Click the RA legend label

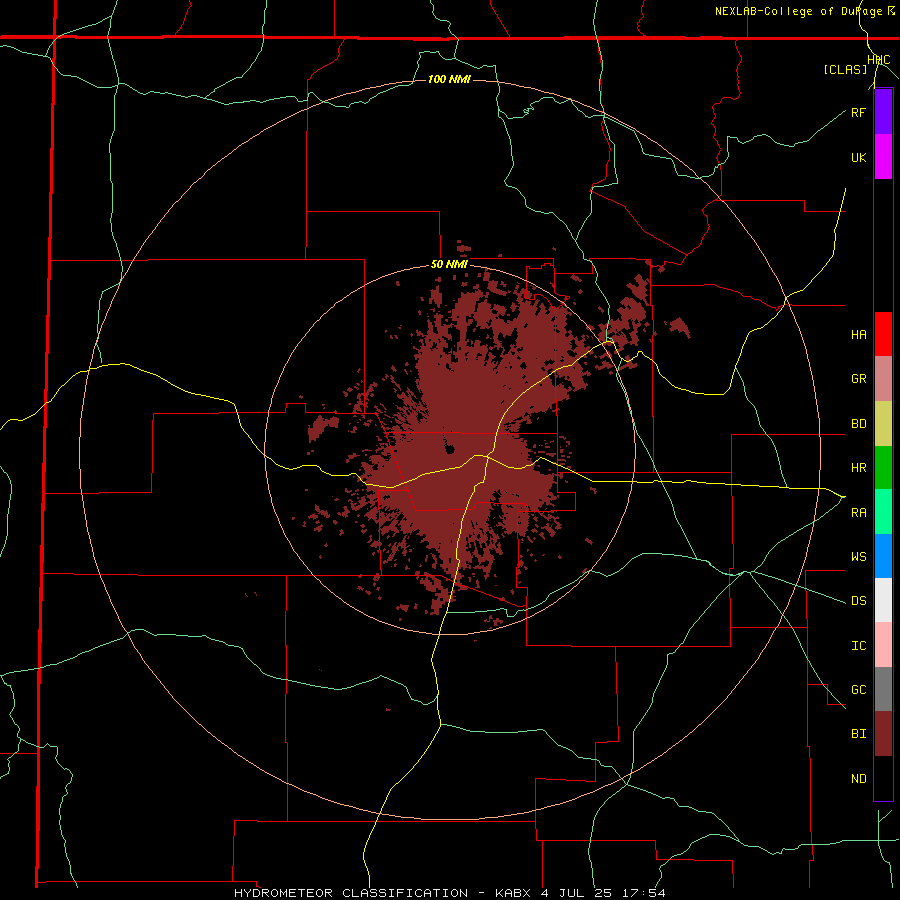[x=858, y=513]
